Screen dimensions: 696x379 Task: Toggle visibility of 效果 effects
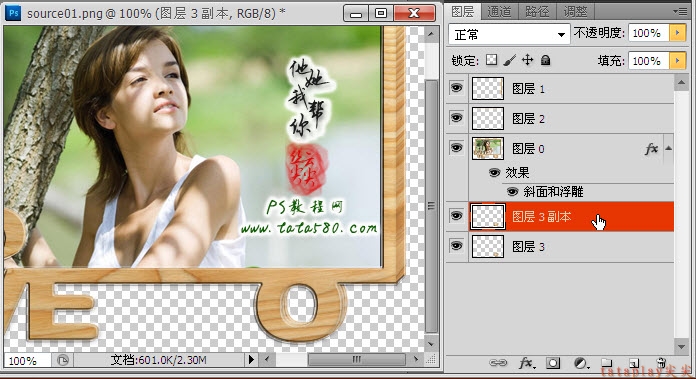point(494,172)
